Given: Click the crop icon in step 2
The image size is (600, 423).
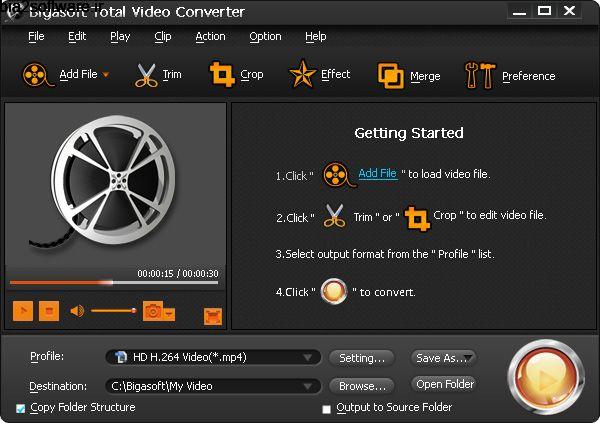Looking at the screenshot, I should (417, 218).
